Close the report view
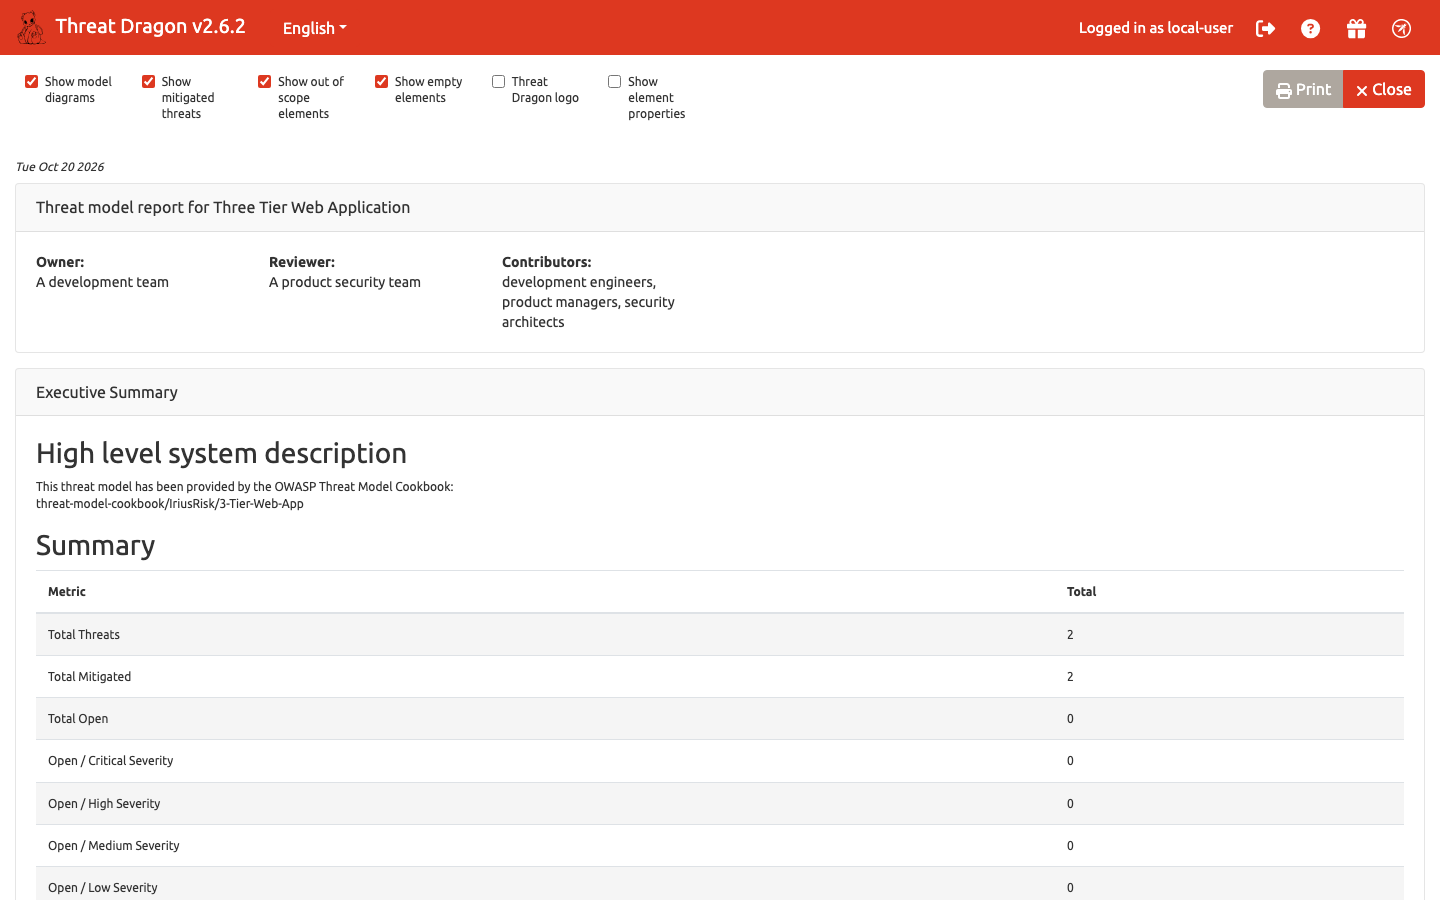The width and height of the screenshot is (1440, 900). [x=1384, y=89]
